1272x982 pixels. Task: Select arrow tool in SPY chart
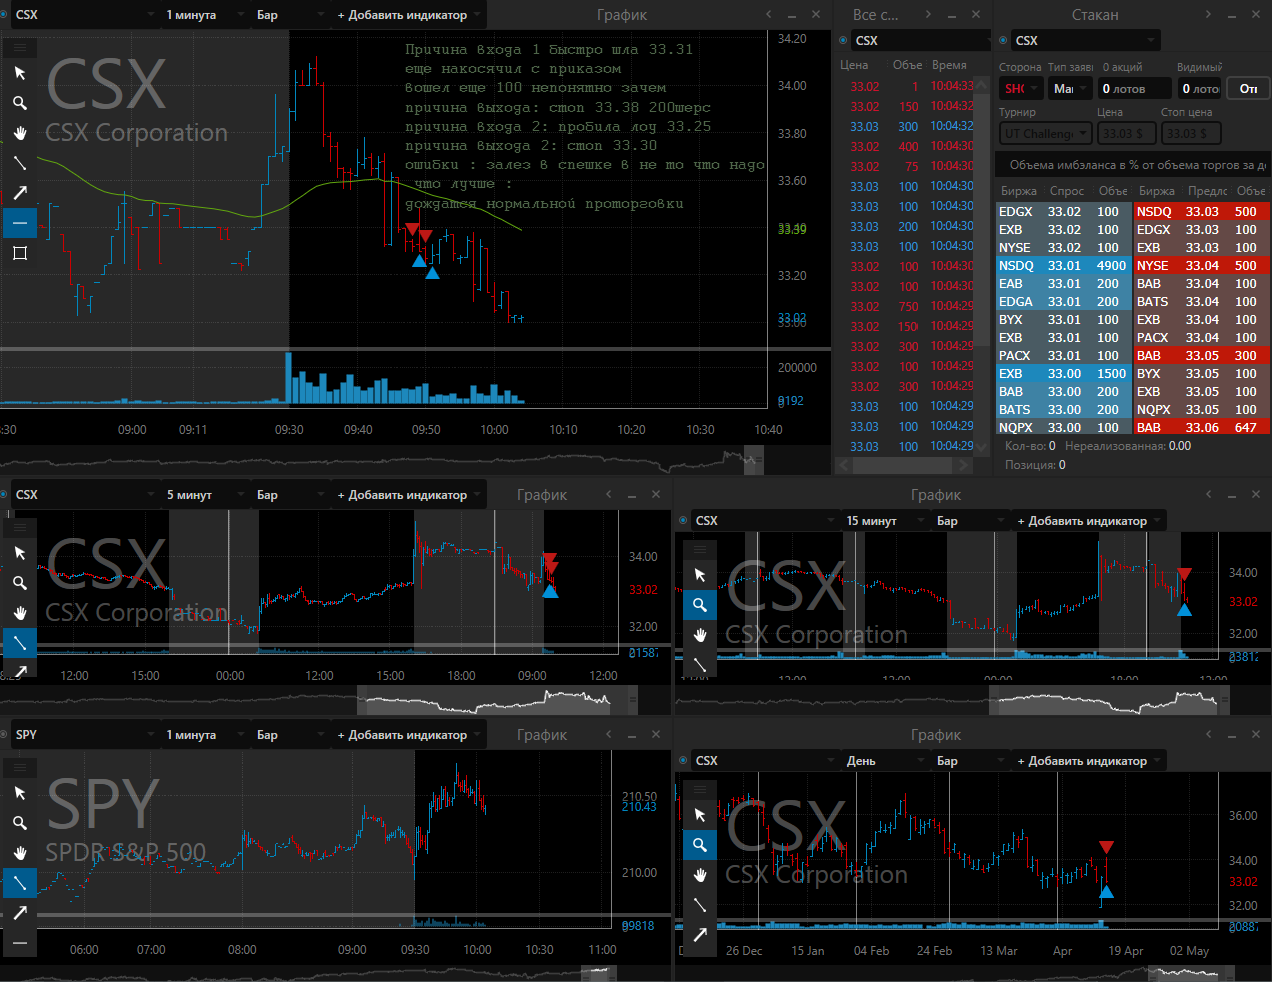20,913
